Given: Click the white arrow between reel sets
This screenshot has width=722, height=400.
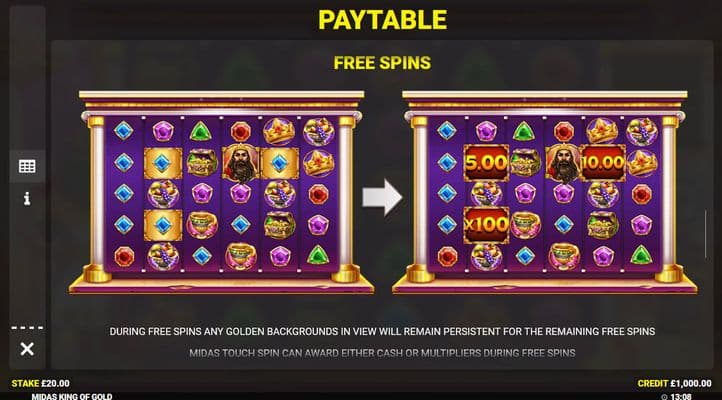Looking at the screenshot, I should tap(382, 197).
